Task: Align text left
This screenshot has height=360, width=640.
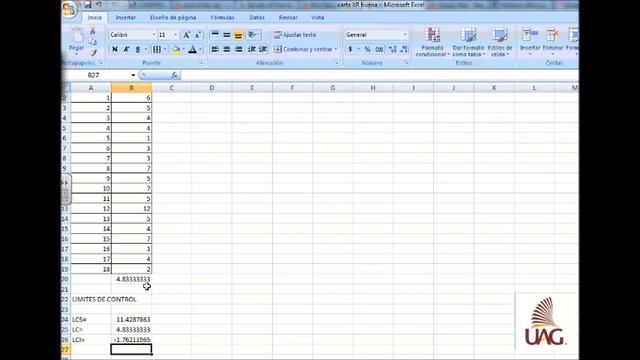Action: click(x=215, y=49)
